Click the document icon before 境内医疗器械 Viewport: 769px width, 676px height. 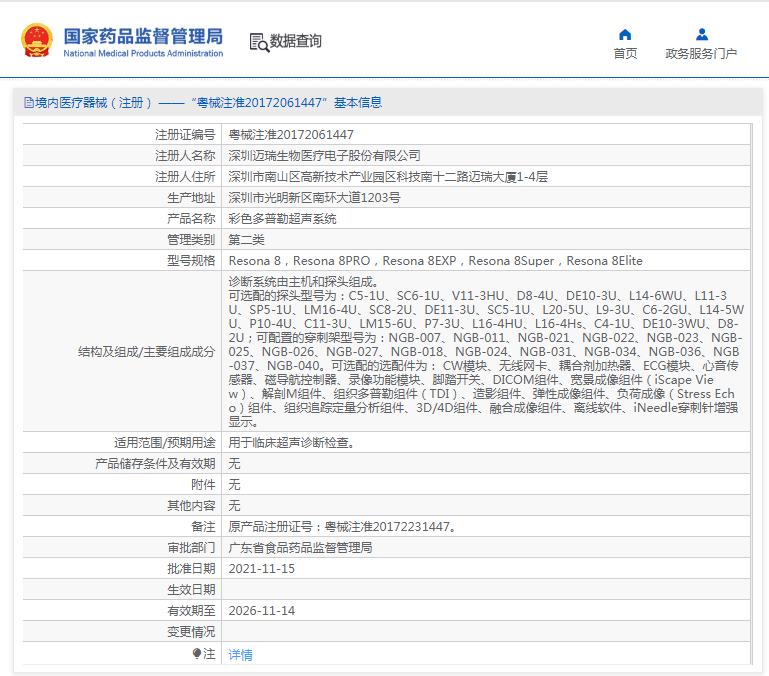[28, 102]
